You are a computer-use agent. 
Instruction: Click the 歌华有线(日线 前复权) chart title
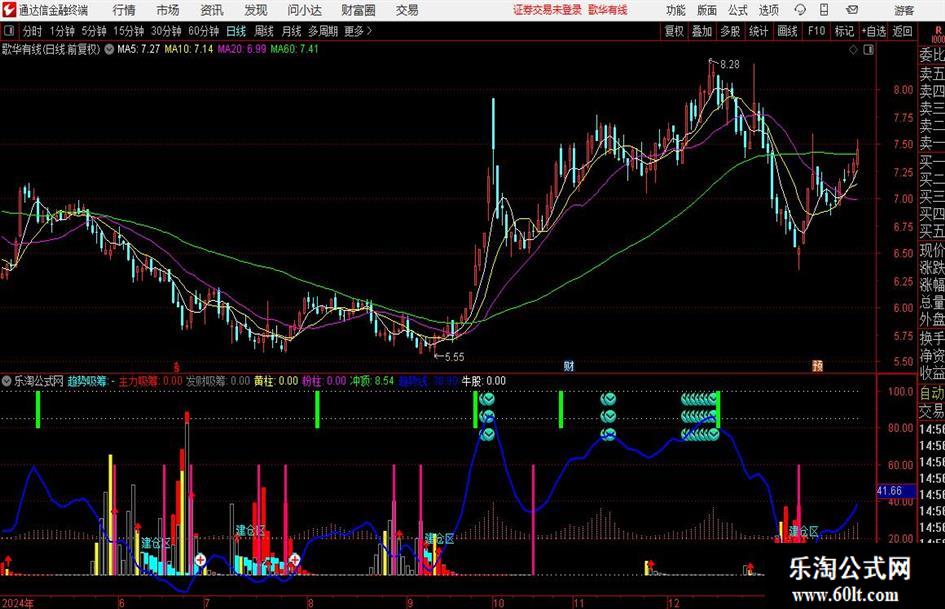pyautogui.click(x=51, y=49)
